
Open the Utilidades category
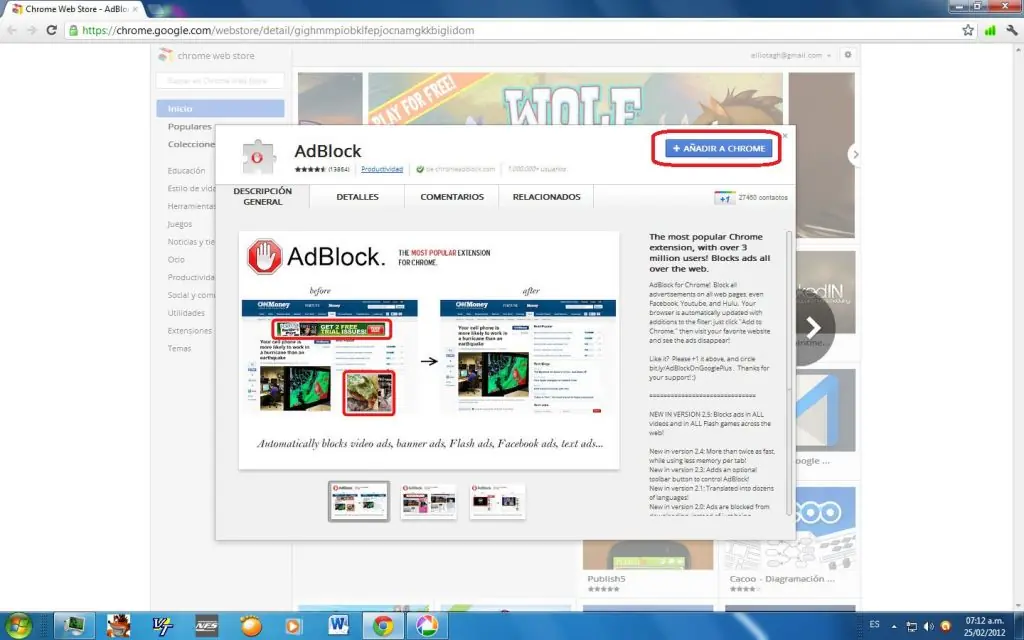point(186,313)
